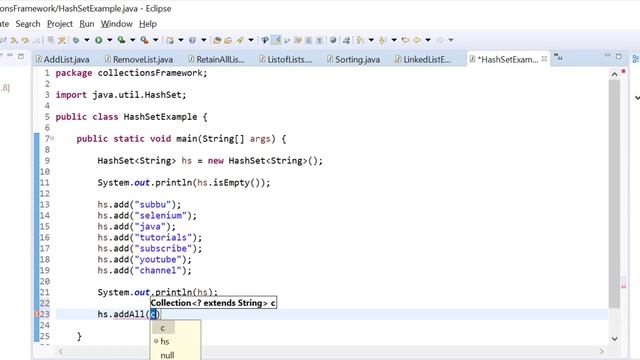Maximize the editor area

click(x=619, y=56)
